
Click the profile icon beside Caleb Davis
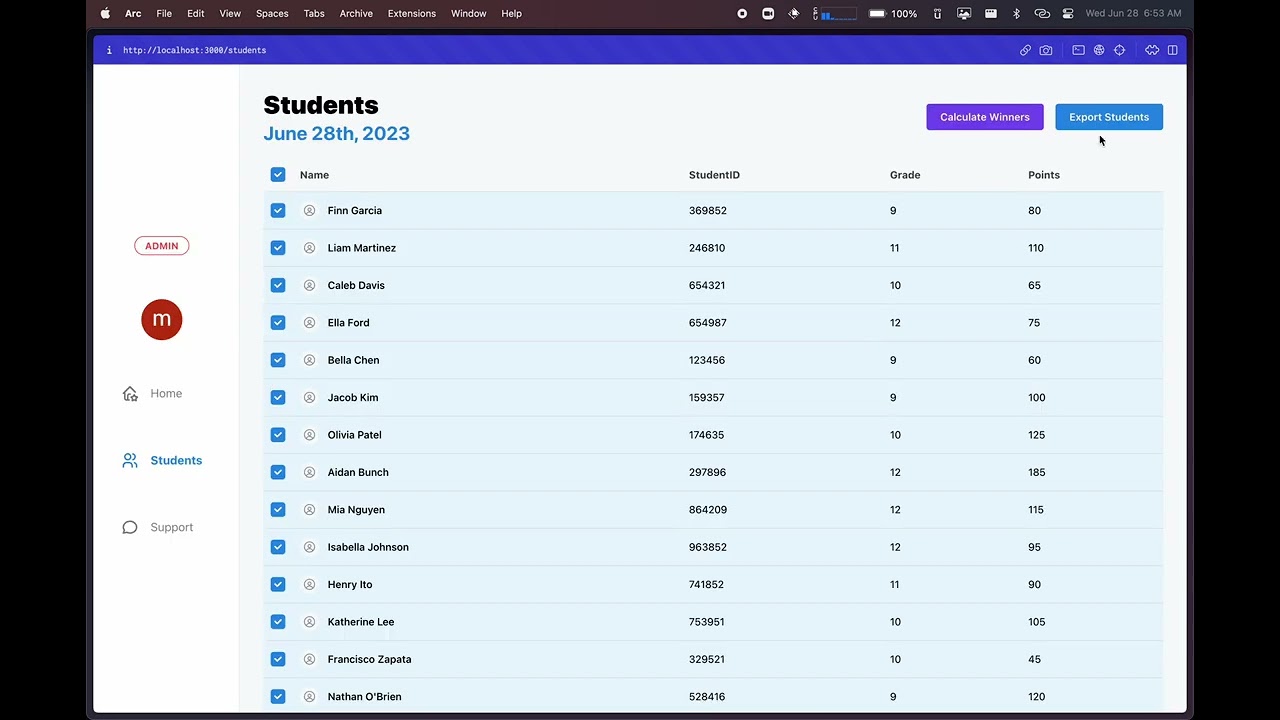pos(309,285)
